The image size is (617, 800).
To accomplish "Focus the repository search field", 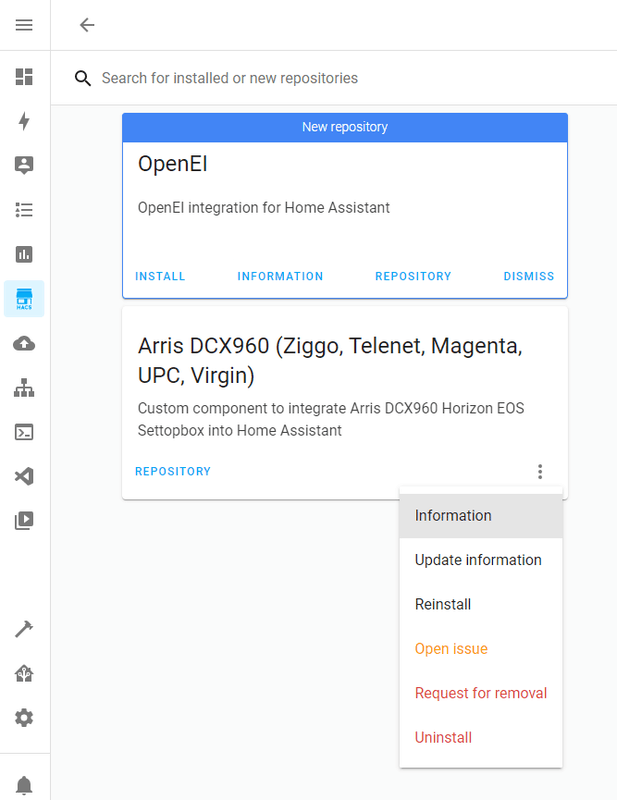I will (x=334, y=78).
